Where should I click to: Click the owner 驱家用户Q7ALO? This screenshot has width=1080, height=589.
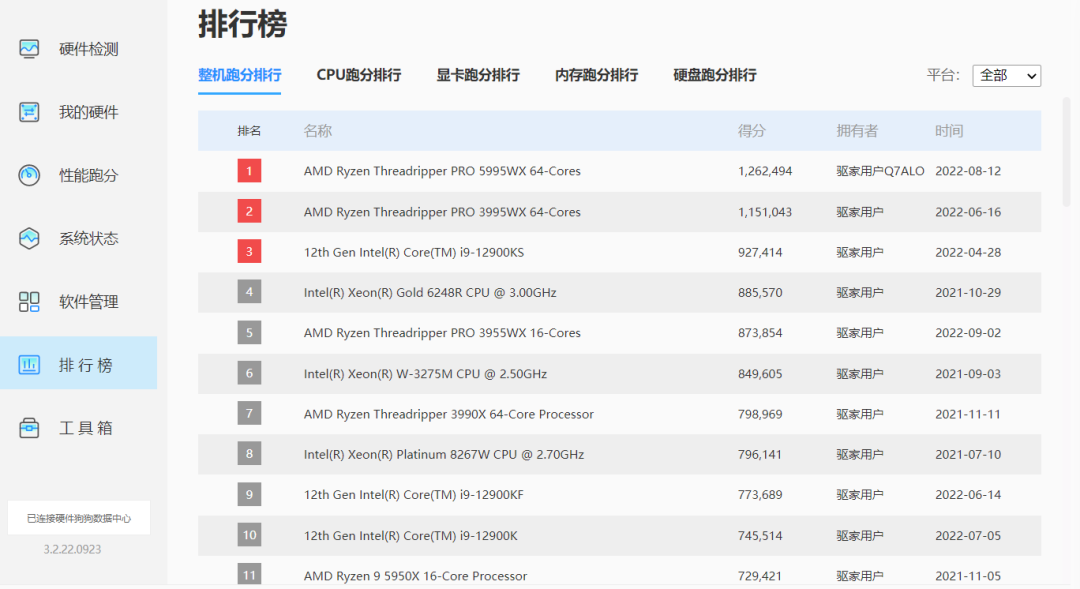click(x=880, y=171)
